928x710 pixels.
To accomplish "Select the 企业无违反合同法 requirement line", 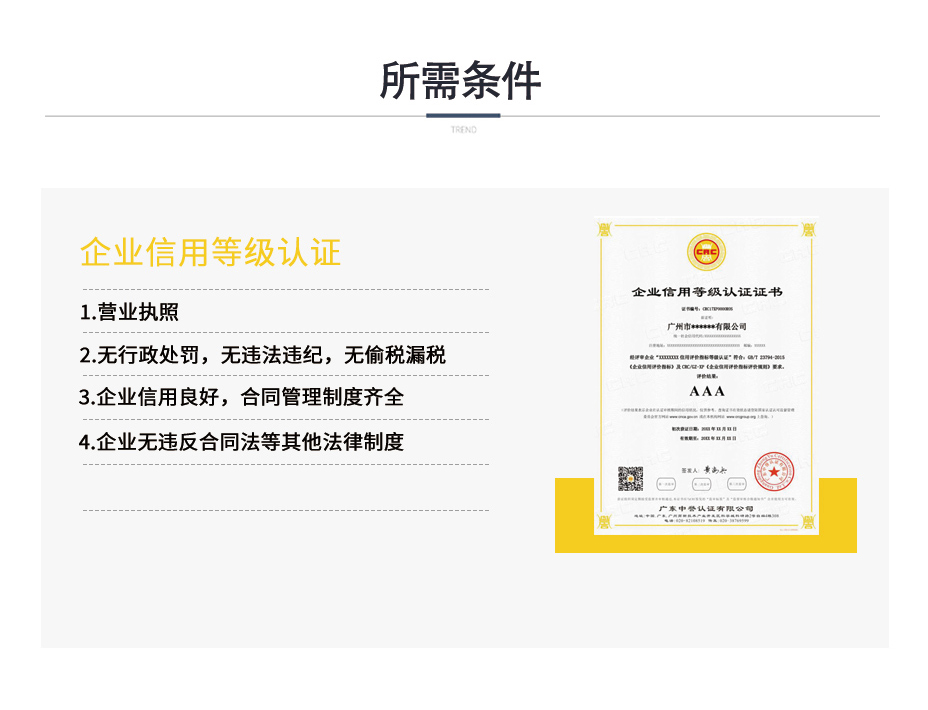I will [x=241, y=442].
